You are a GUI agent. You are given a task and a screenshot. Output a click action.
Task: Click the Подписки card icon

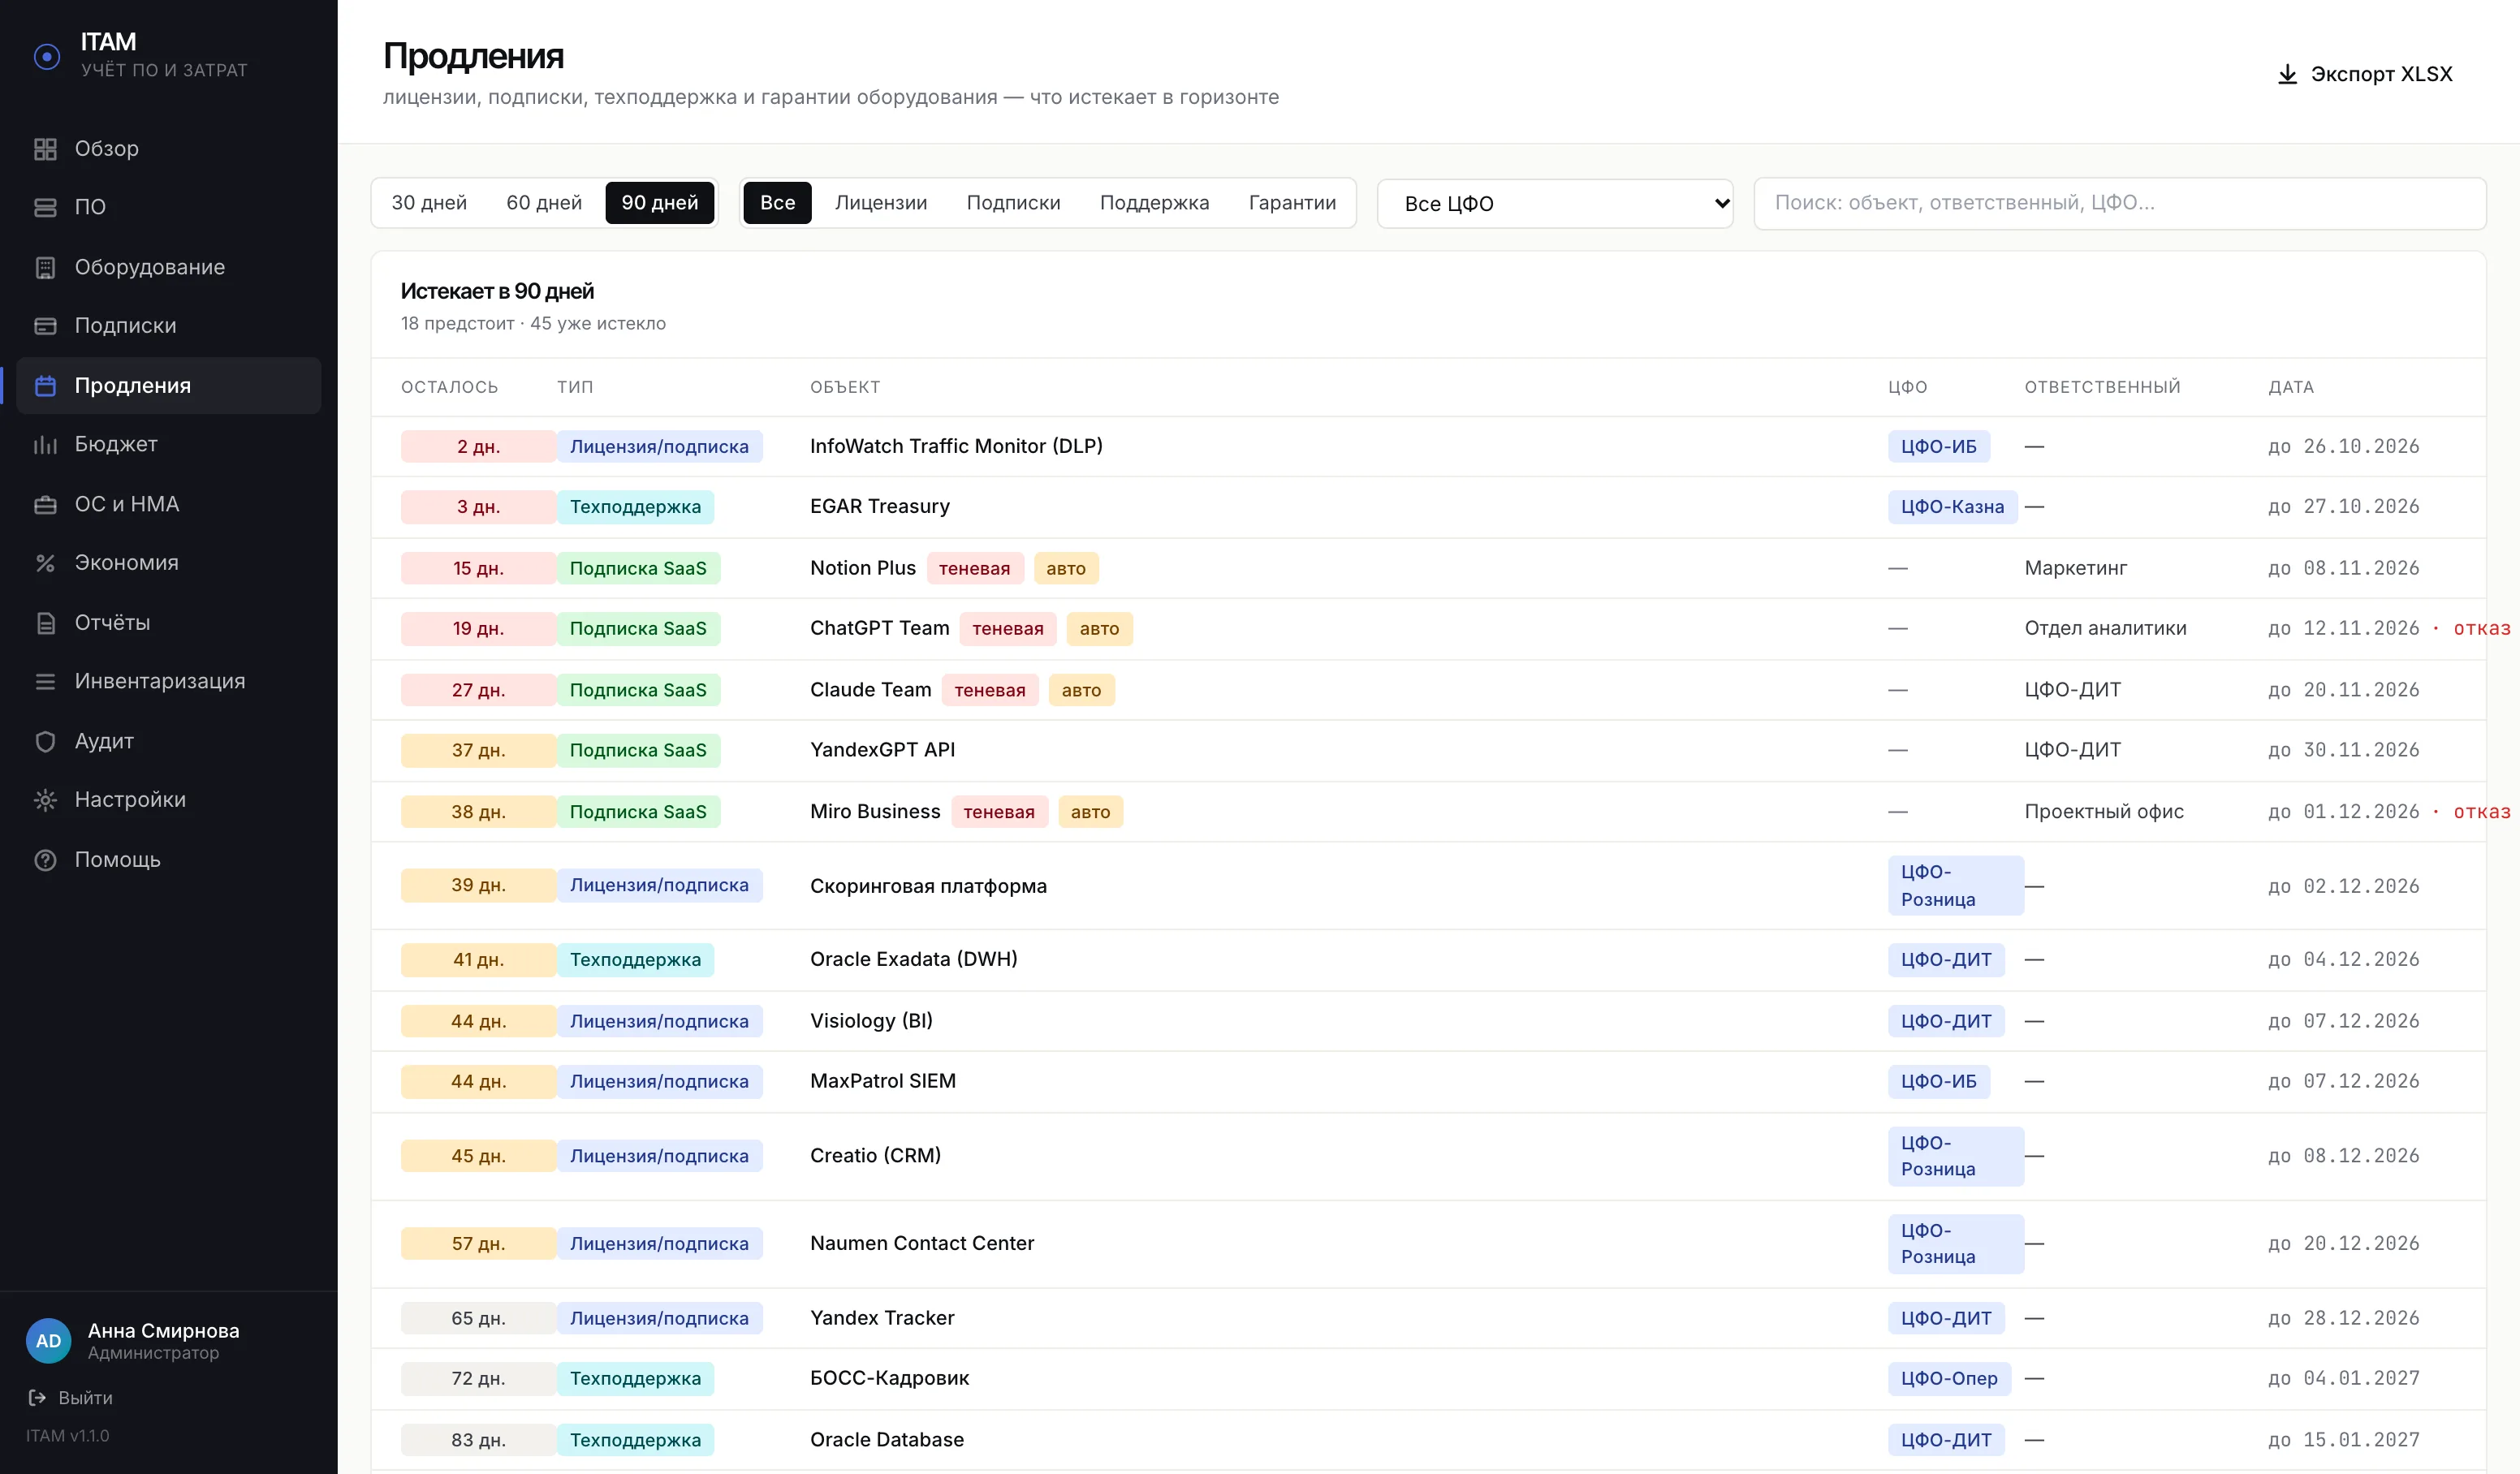45,326
